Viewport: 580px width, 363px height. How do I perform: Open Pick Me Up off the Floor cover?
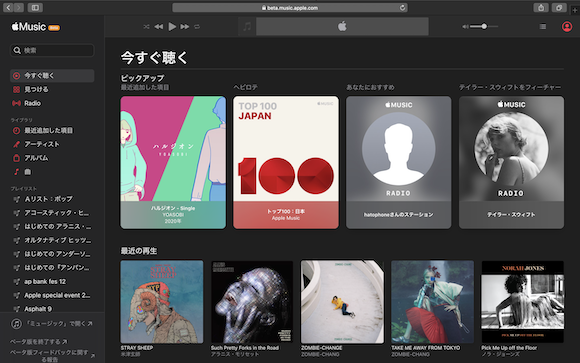coord(523,302)
